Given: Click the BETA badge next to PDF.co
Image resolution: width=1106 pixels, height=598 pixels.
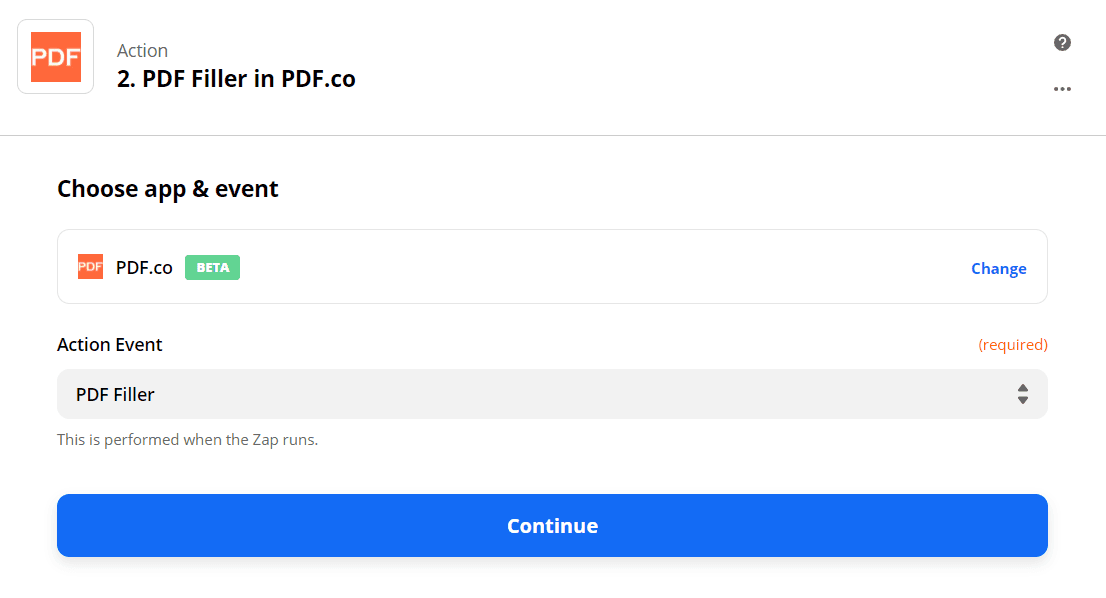Looking at the screenshot, I should click(212, 267).
